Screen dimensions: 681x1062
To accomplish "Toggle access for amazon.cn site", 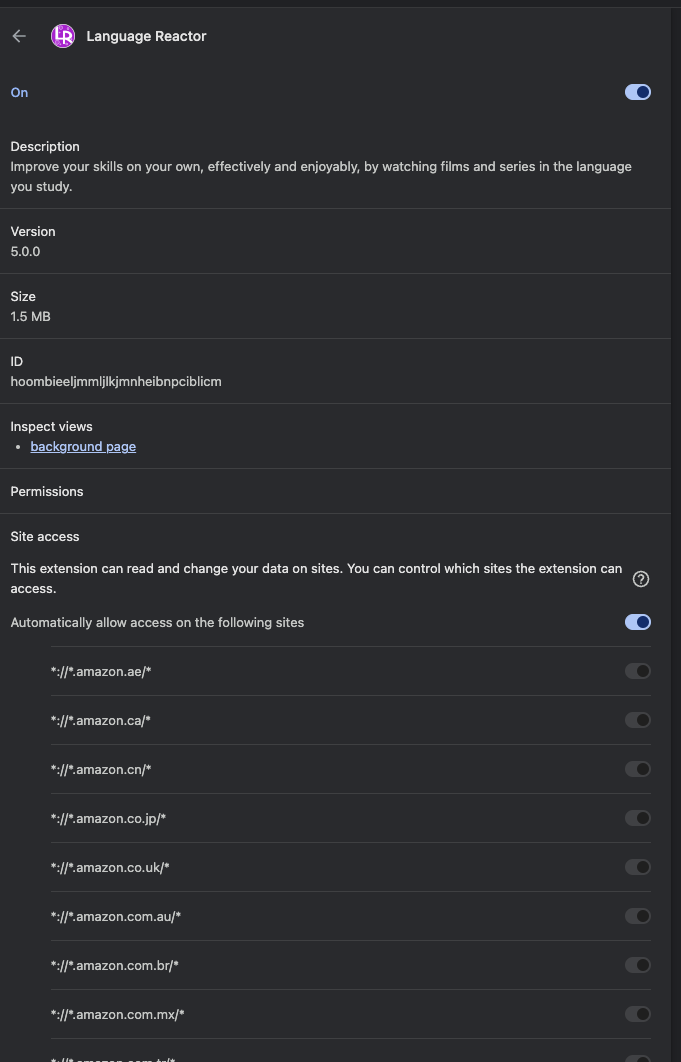I will (x=638, y=769).
